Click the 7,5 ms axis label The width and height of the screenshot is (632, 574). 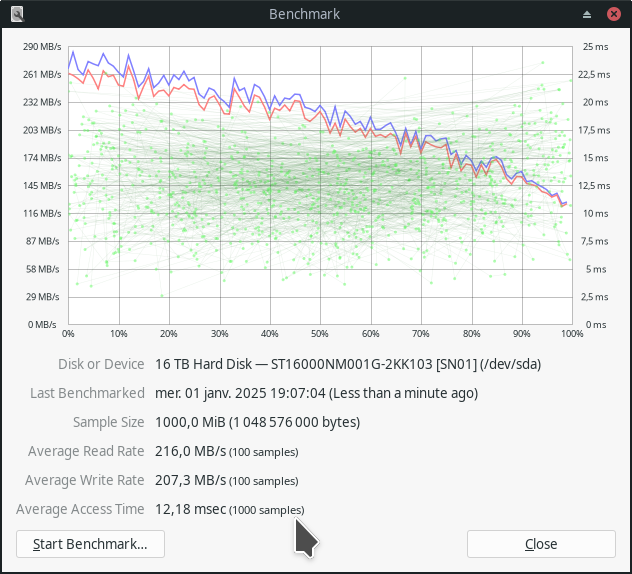(x=594, y=241)
